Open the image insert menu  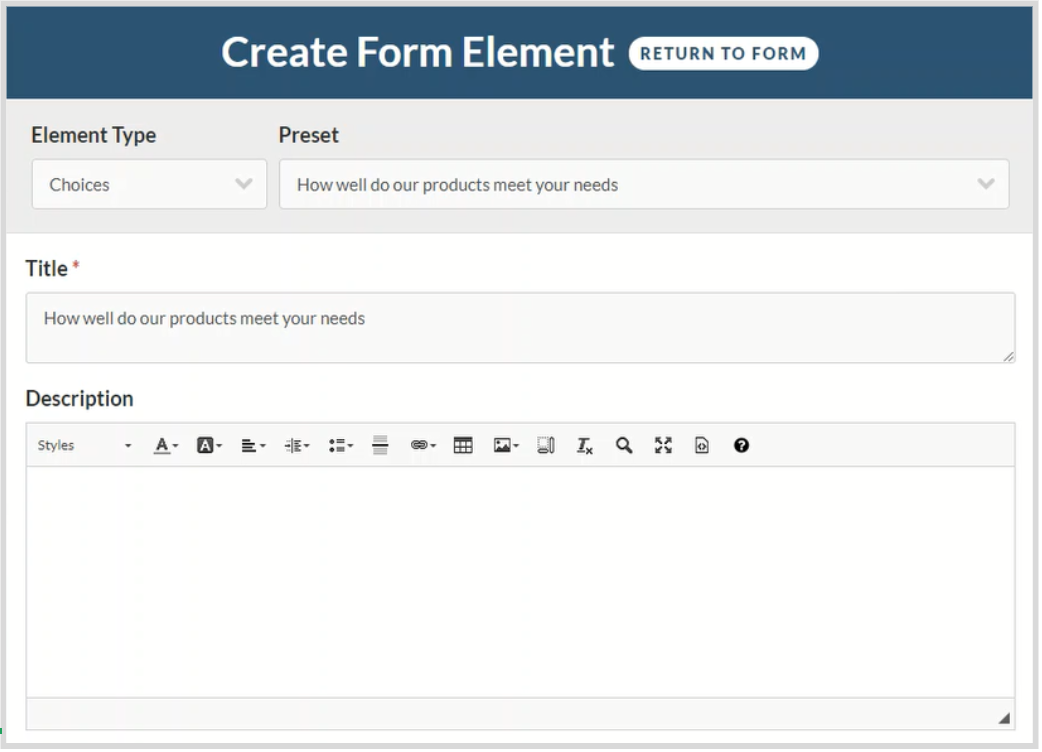[x=506, y=446]
